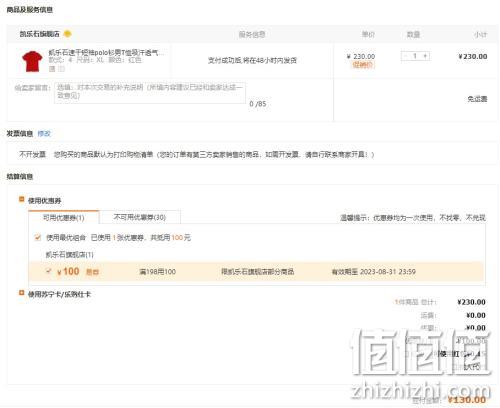Click the 给卖家留言 message text box
The width and height of the screenshot is (500, 408).
tap(150, 92)
